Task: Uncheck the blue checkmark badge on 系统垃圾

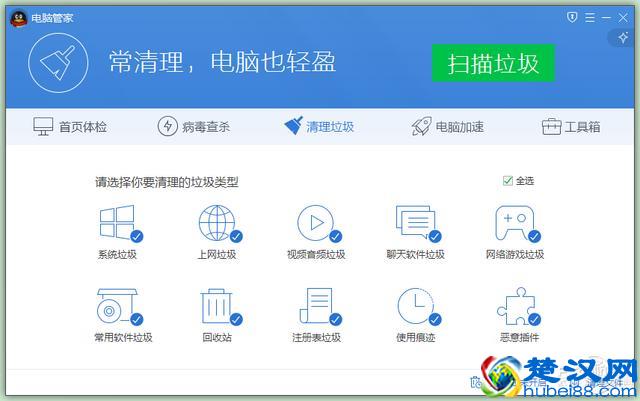Action: click(x=137, y=236)
